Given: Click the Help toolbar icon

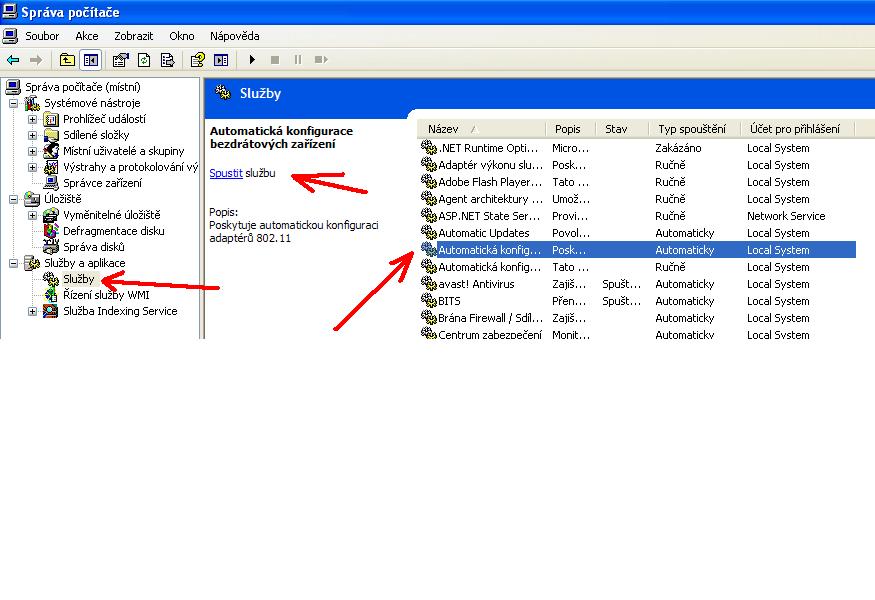Looking at the screenshot, I should (198, 60).
